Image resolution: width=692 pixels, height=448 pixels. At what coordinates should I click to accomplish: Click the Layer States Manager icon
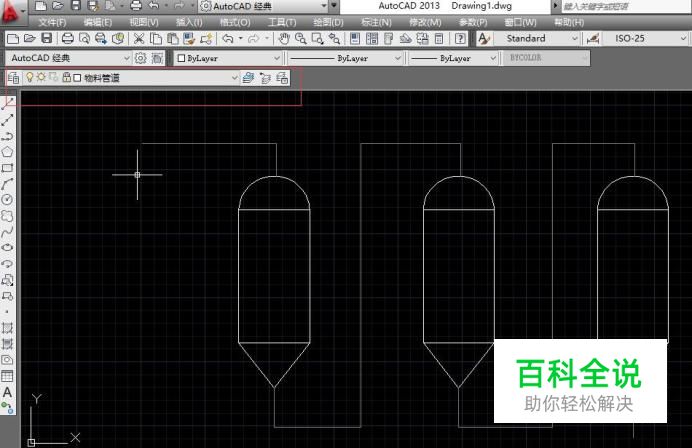click(x=282, y=78)
